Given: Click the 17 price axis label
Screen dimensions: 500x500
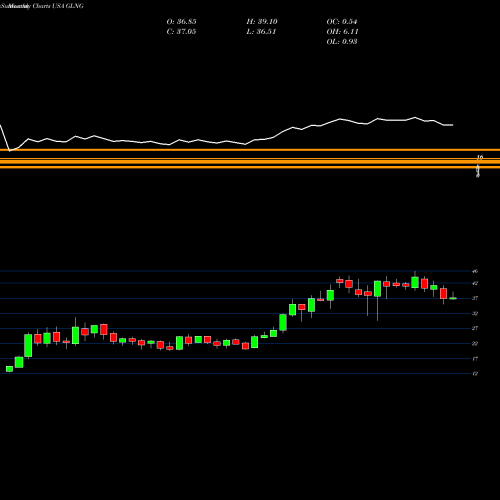Looking at the screenshot, I should pos(475,359).
